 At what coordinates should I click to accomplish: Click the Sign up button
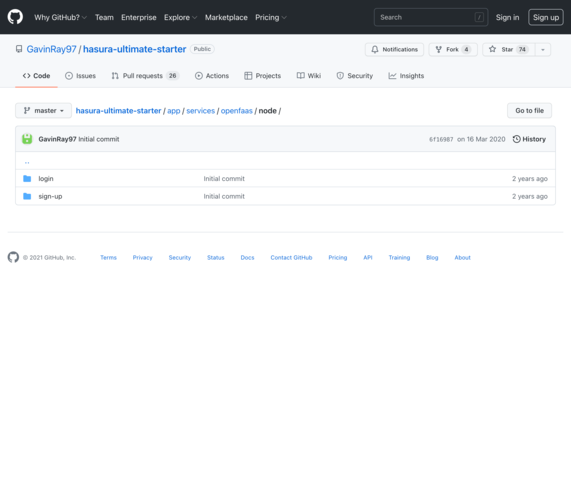[546, 17]
